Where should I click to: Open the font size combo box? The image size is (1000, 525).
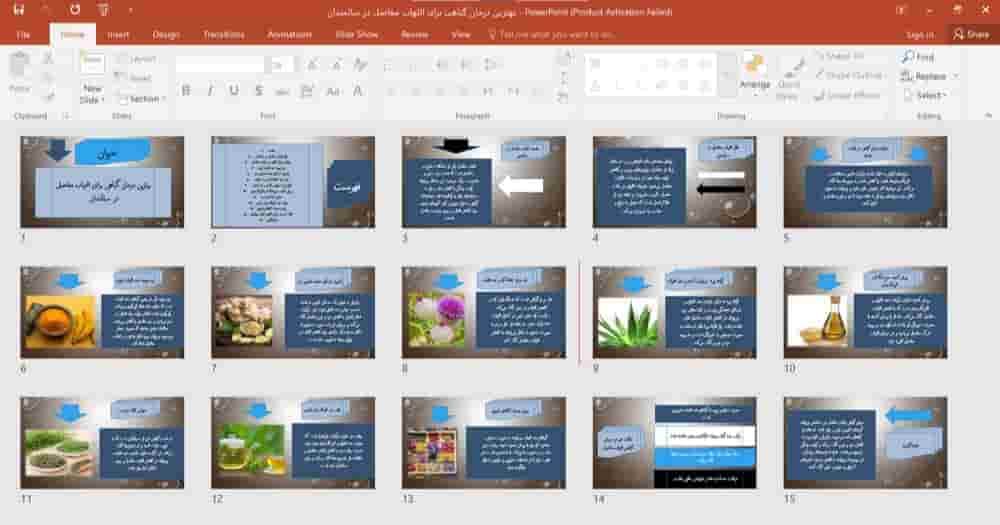coord(282,65)
